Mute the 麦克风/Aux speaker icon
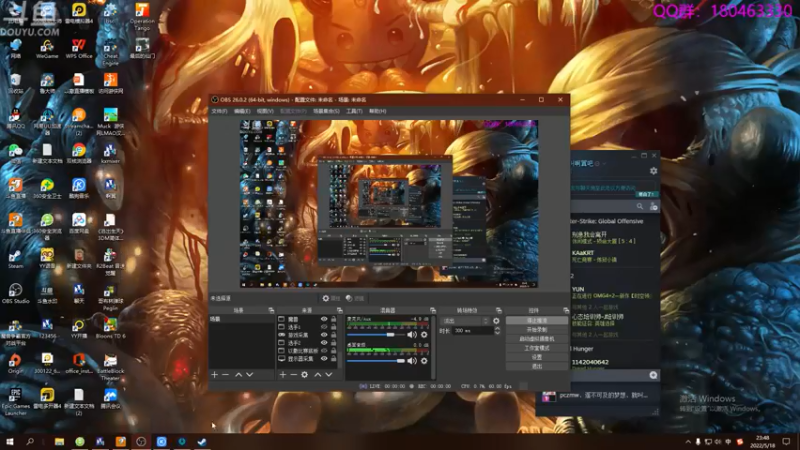The width and height of the screenshot is (800, 450). tap(412, 335)
